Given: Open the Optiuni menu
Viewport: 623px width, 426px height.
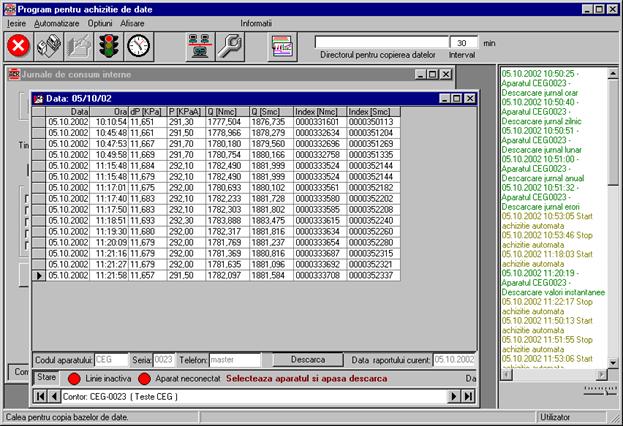Looking at the screenshot, I should point(100,23).
